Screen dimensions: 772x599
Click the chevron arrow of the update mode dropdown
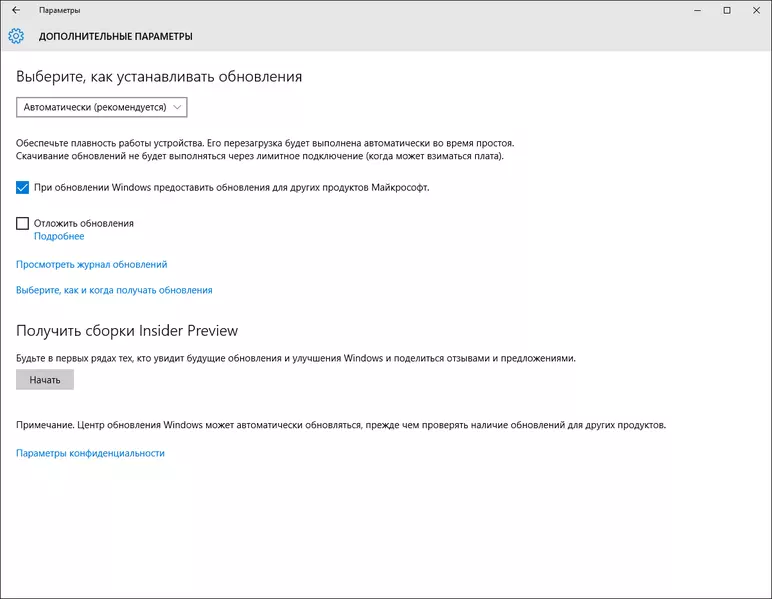pos(177,107)
